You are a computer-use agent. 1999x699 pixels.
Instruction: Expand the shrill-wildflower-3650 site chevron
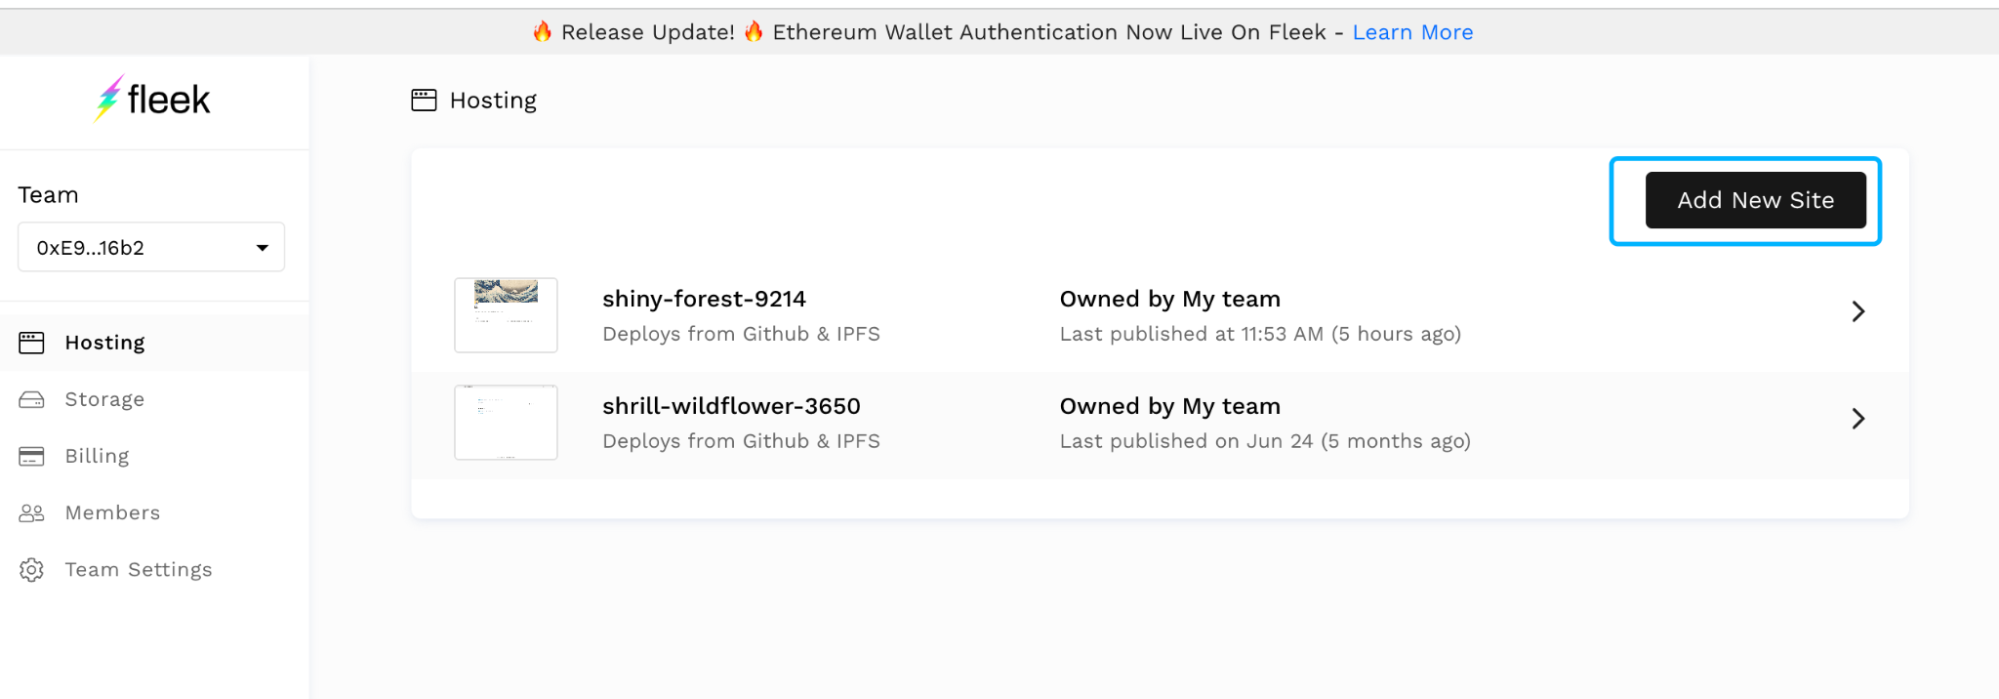1858,419
